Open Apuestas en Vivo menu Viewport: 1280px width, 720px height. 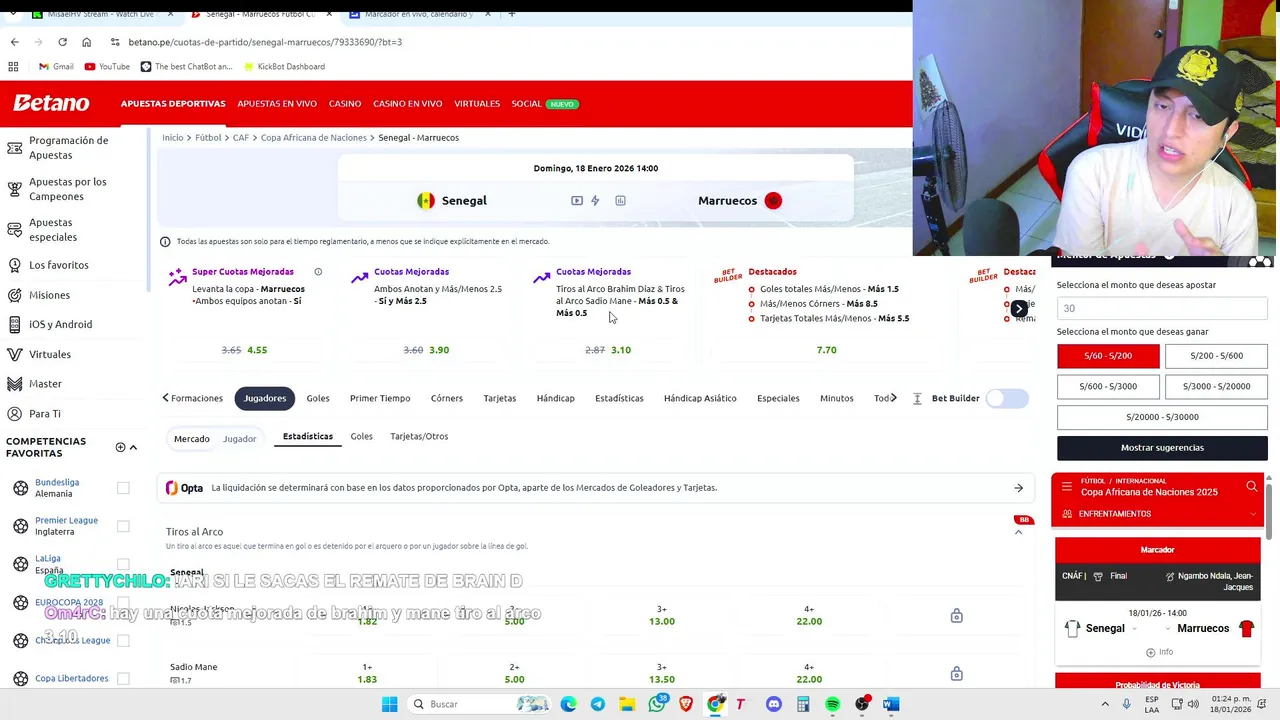pyautogui.click(x=277, y=104)
